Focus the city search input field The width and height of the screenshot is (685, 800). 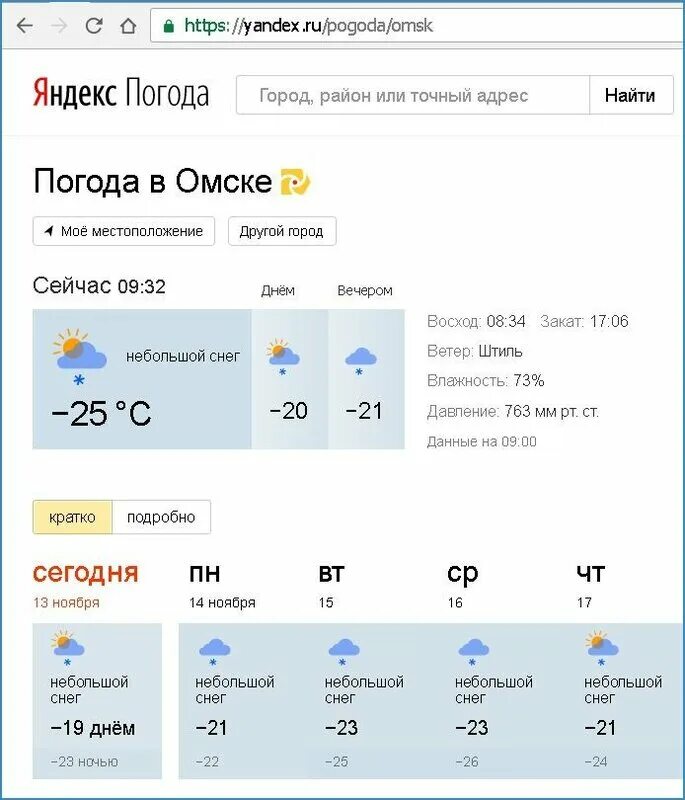(x=413, y=95)
